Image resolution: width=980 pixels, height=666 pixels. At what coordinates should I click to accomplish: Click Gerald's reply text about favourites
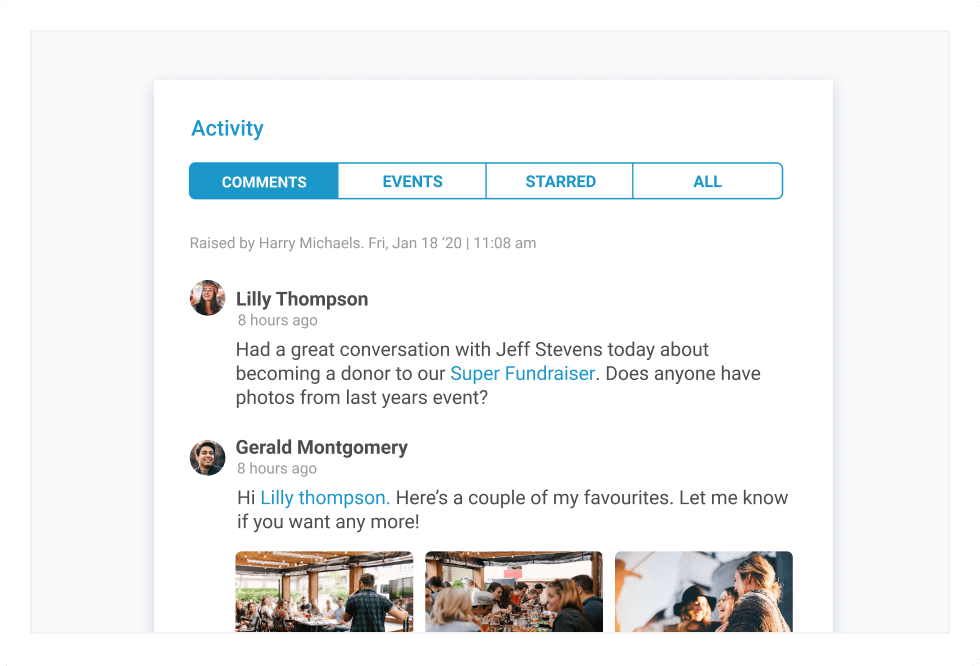coord(590,498)
